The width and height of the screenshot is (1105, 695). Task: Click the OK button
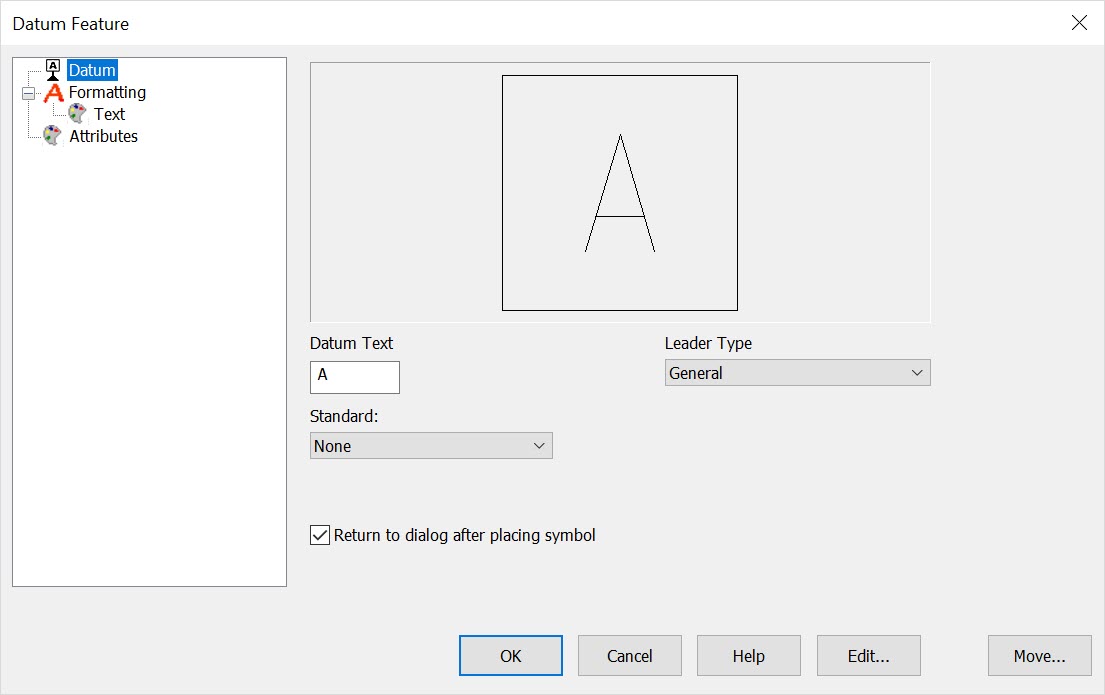510,655
